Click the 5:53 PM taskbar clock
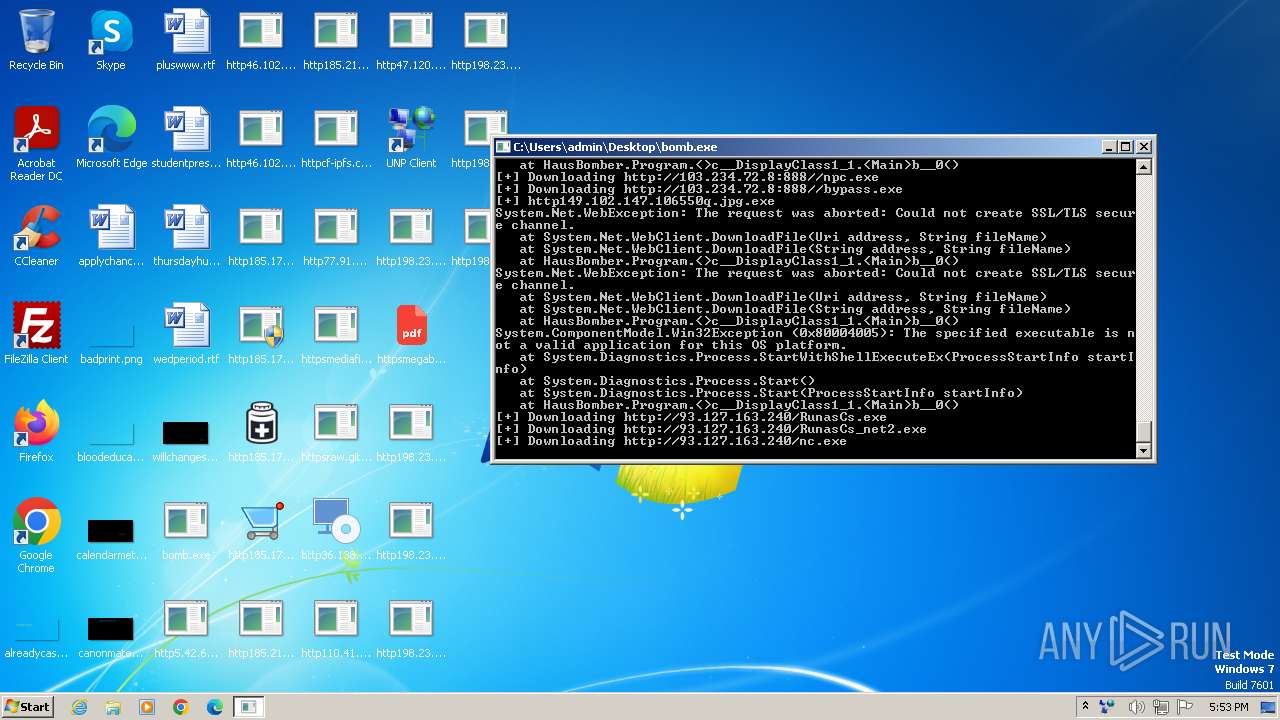The height and width of the screenshot is (720, 1280). [1228, 707]
